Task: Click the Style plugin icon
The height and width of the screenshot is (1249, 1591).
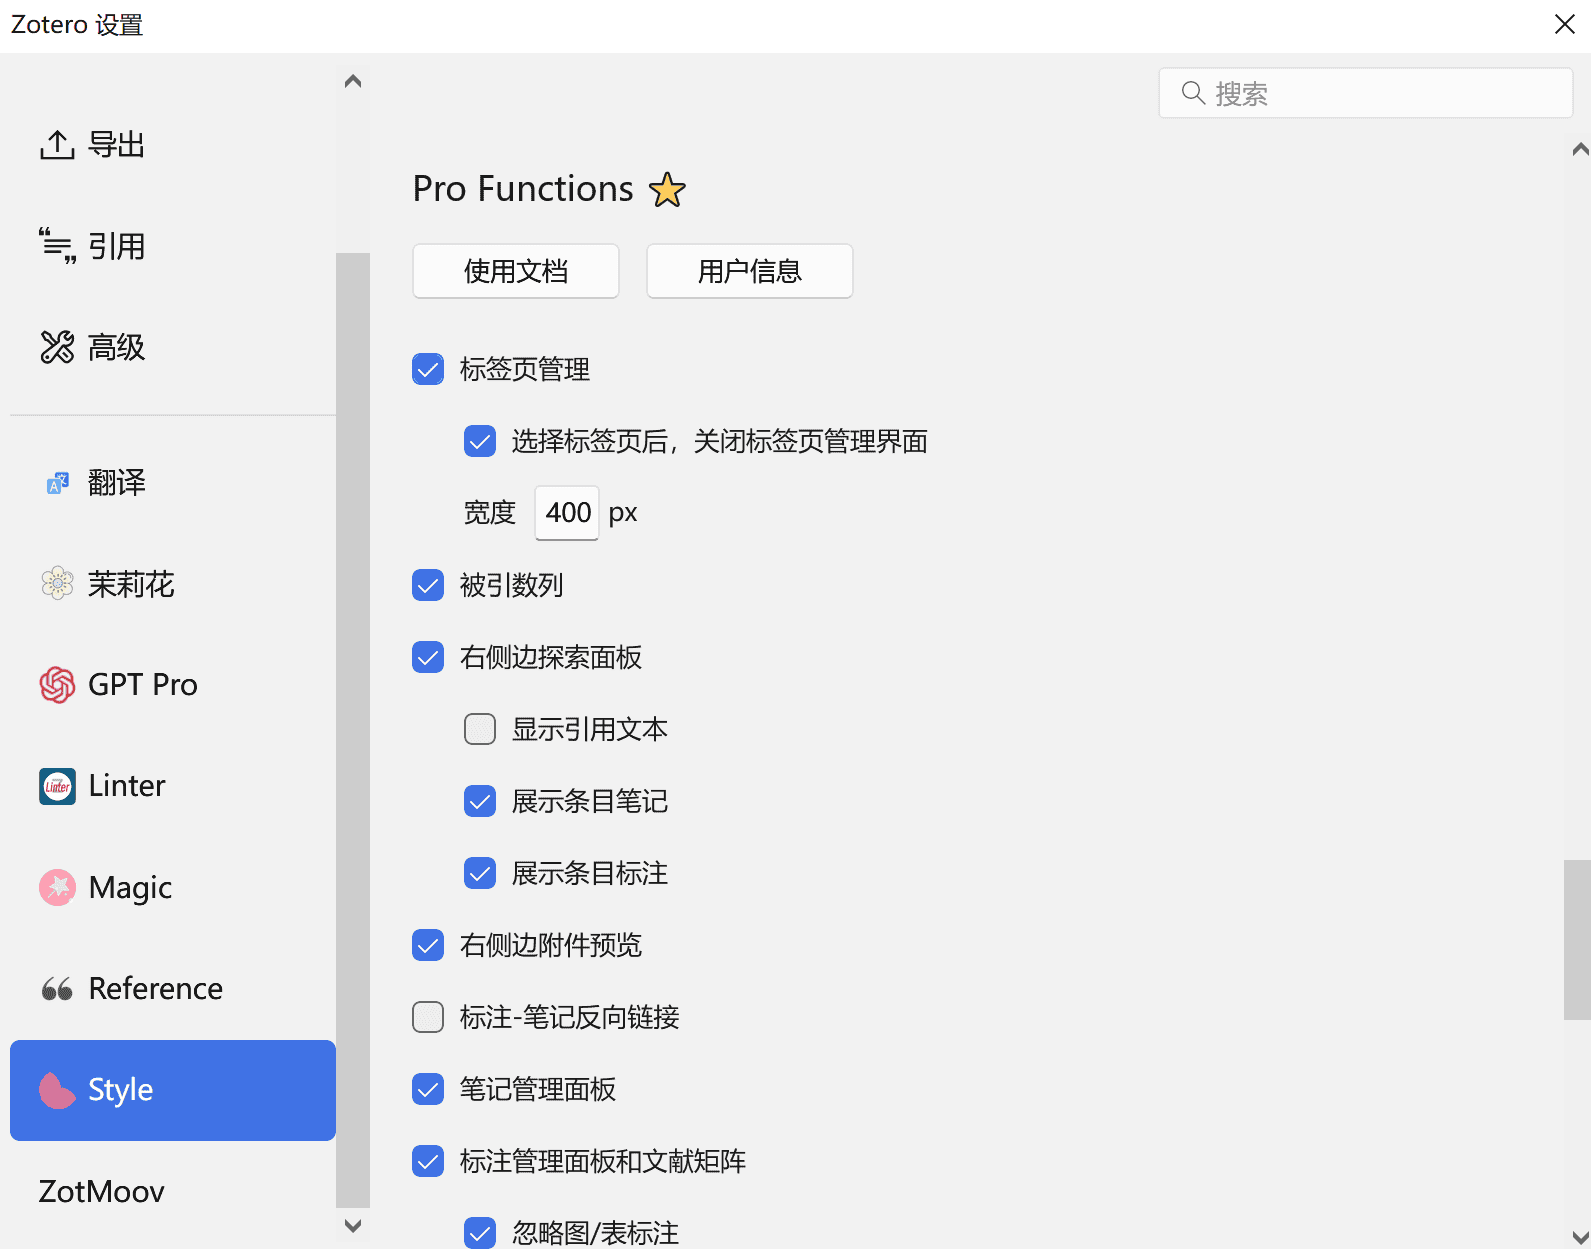Action: tap(57, 1090)
